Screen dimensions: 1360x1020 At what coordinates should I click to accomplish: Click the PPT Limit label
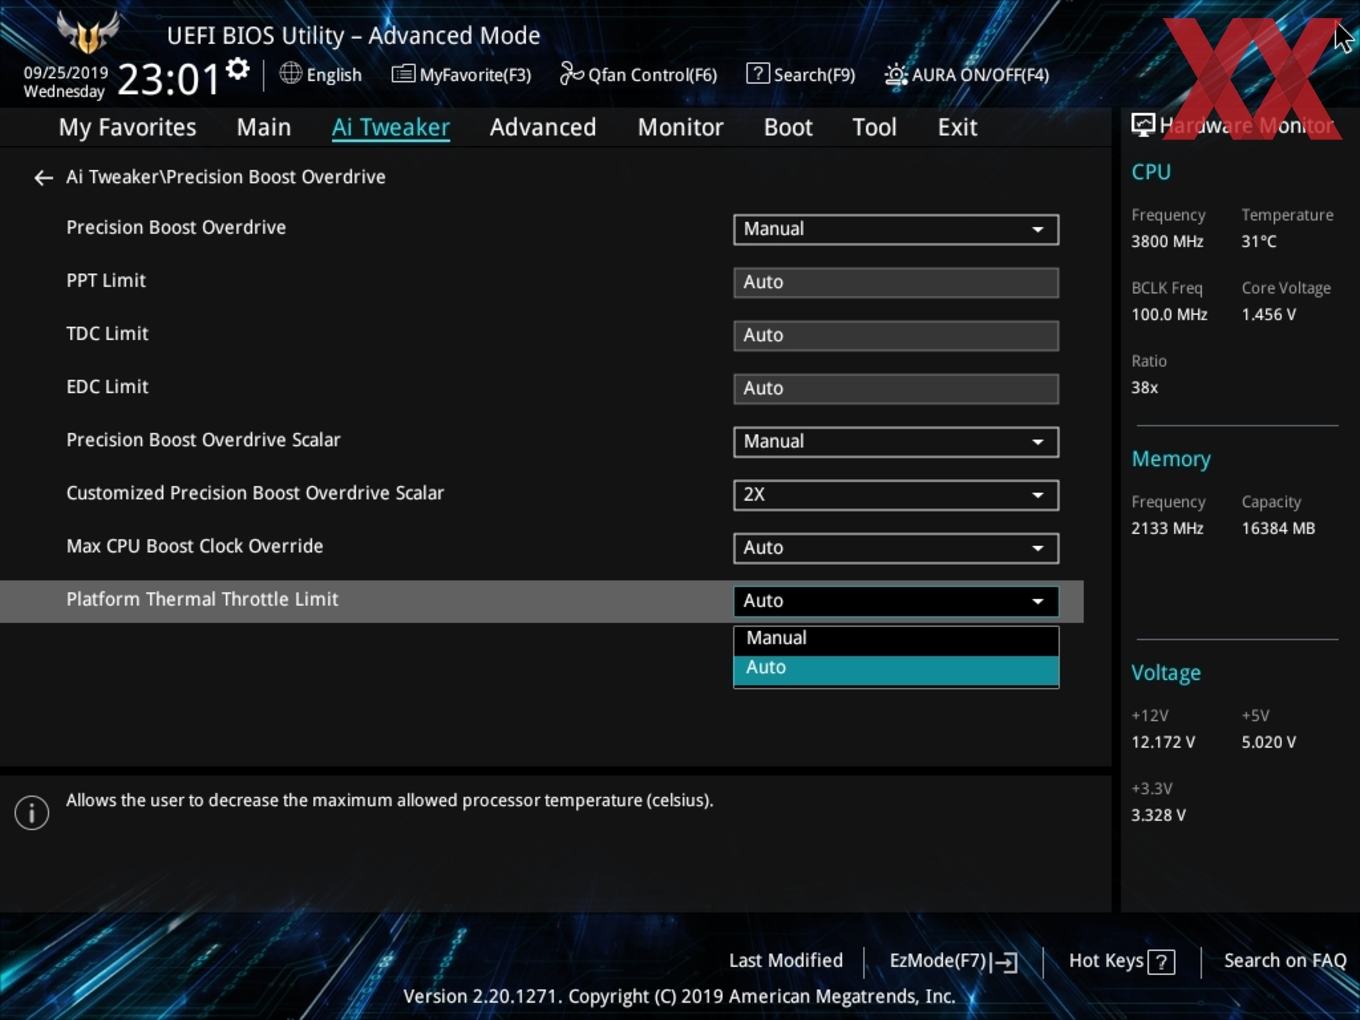106,281
